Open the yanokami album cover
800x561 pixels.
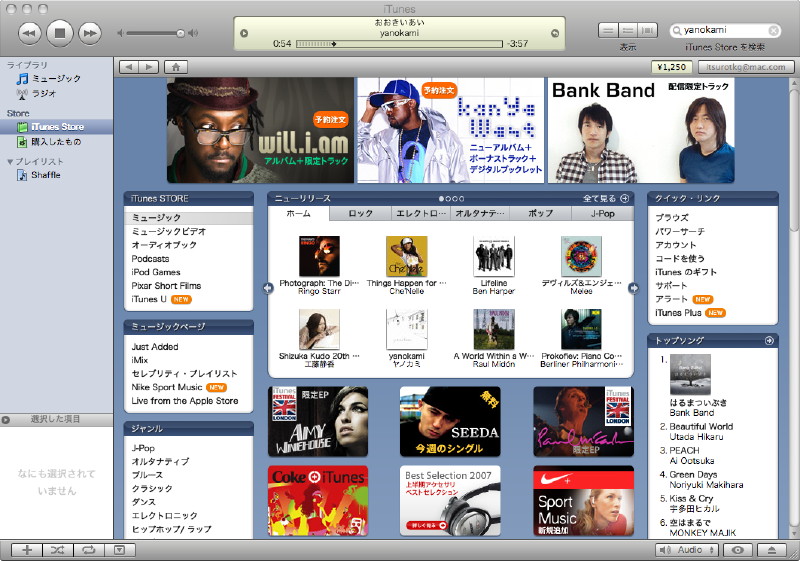point(407,329)
